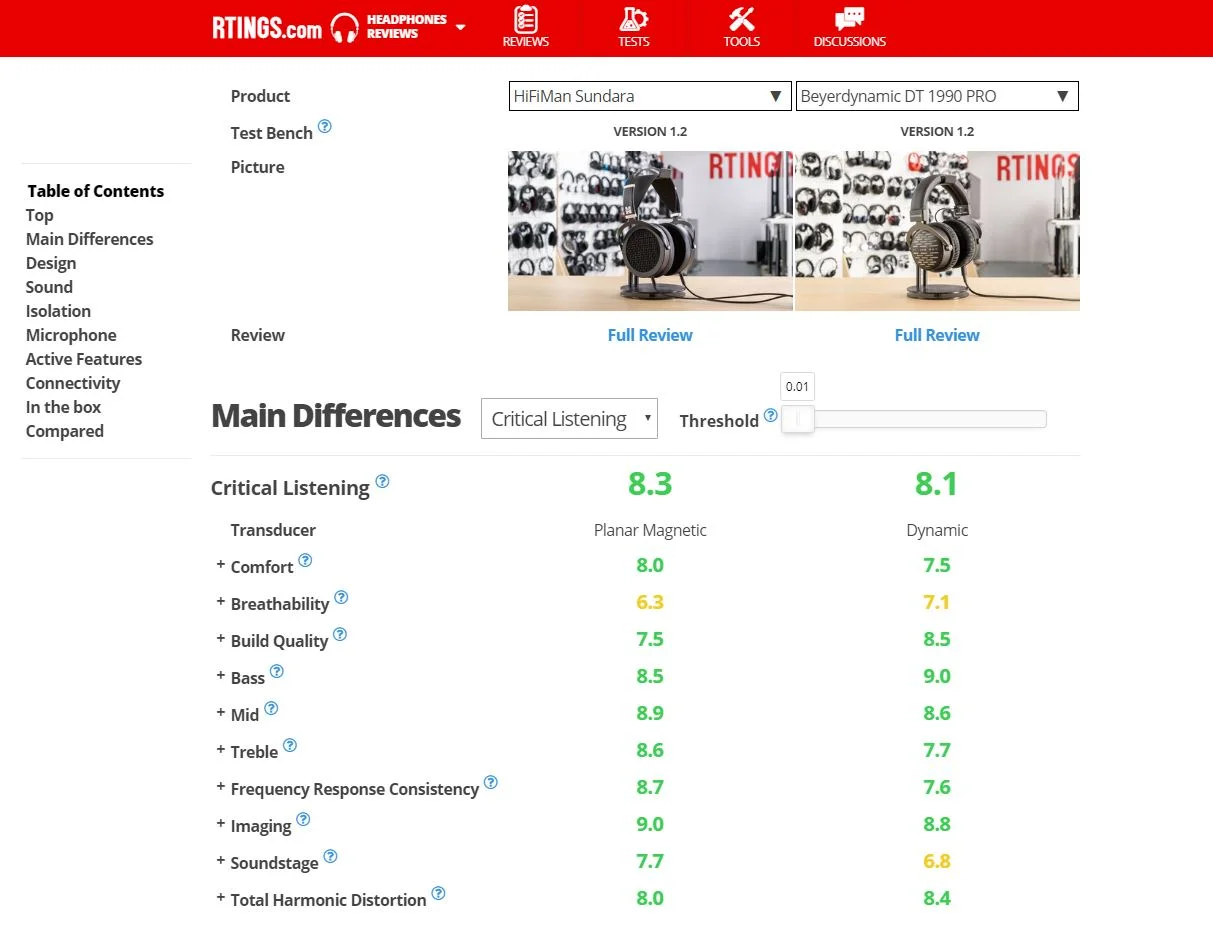The height and width of the screenshot is (930, 1213).
Task: Click the Critical Listening help icon
Action: [x=382, y=482]
